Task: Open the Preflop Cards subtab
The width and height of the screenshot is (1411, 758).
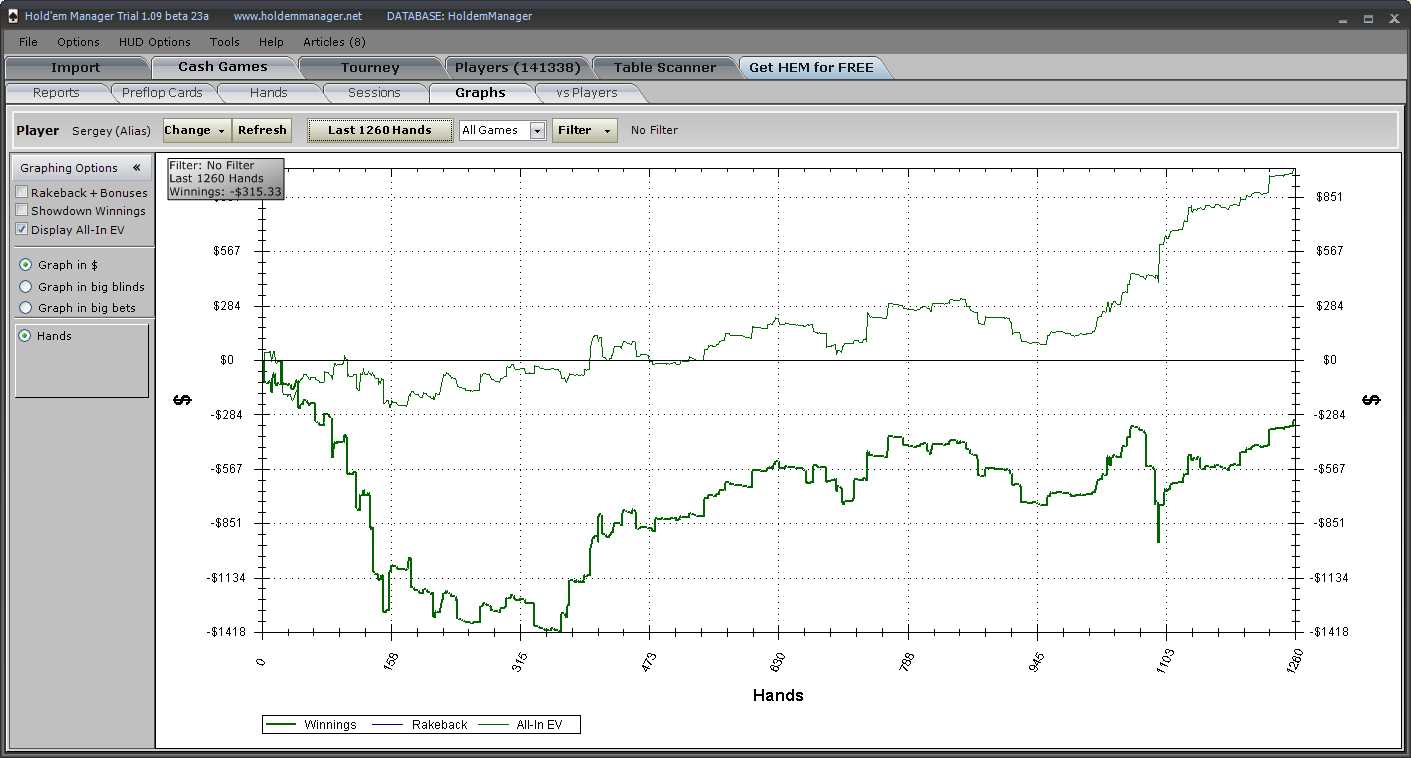Action: point(162,93)
